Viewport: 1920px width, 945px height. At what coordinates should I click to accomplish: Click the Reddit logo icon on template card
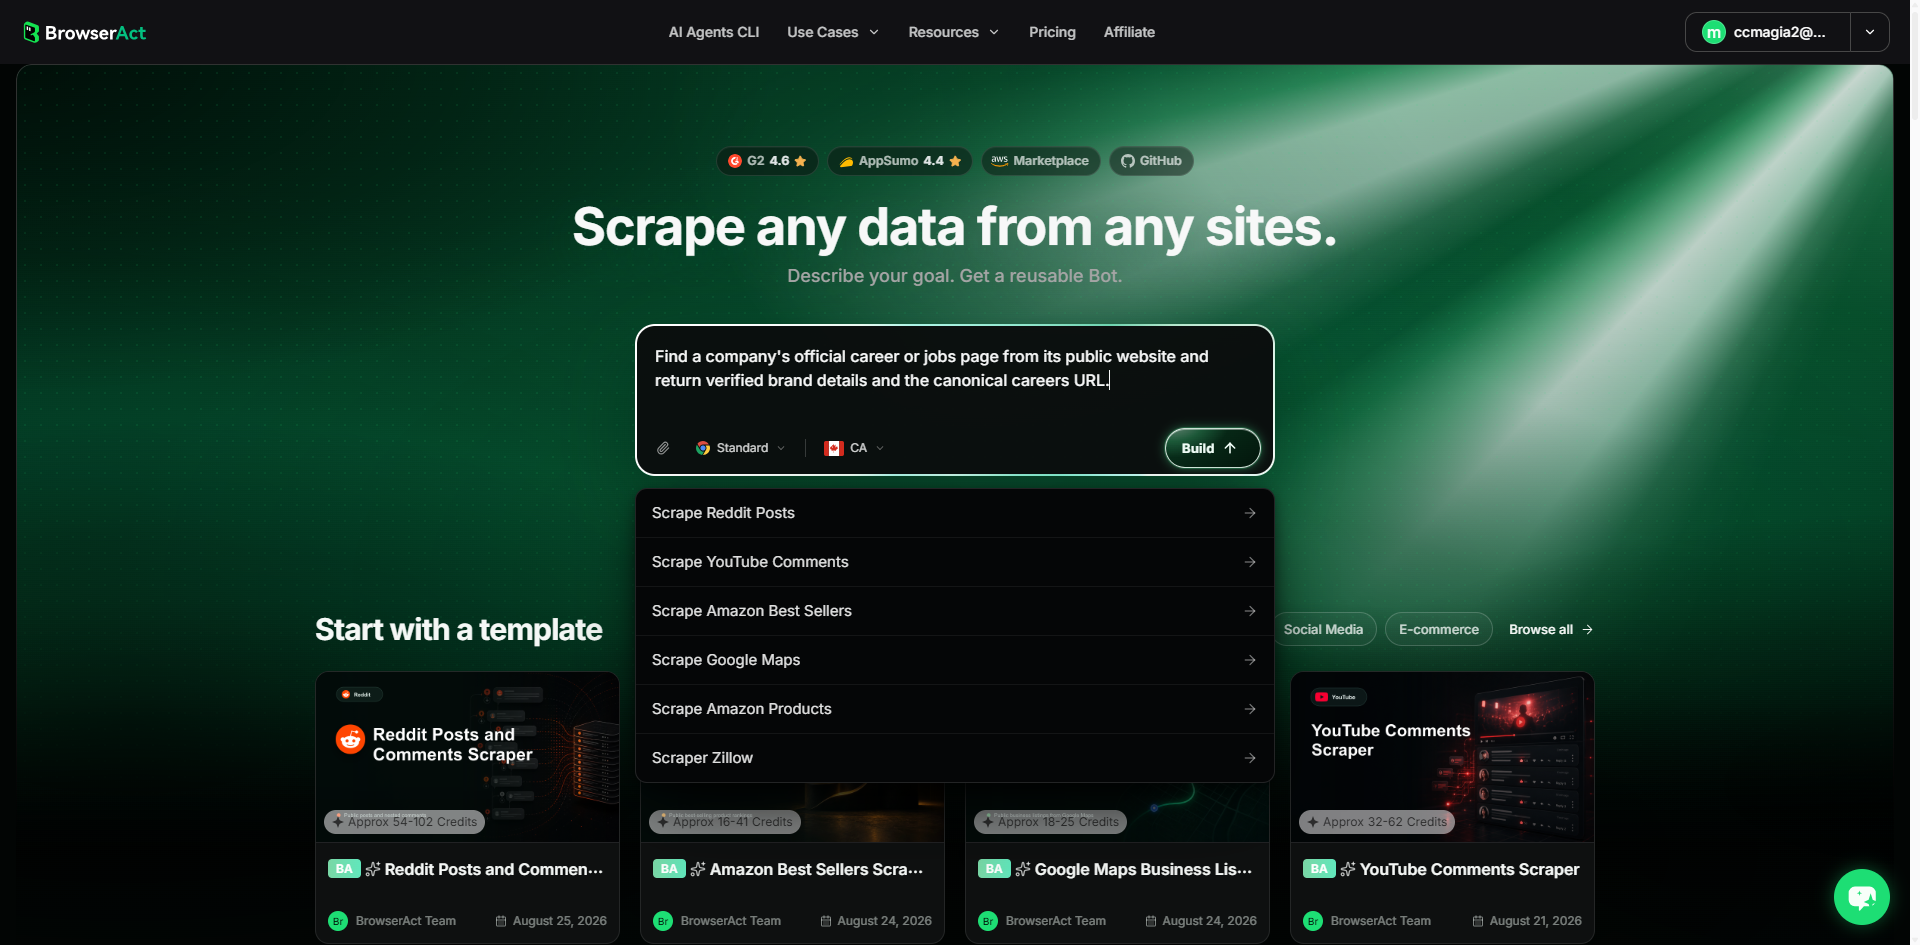[x=350, y=740]
